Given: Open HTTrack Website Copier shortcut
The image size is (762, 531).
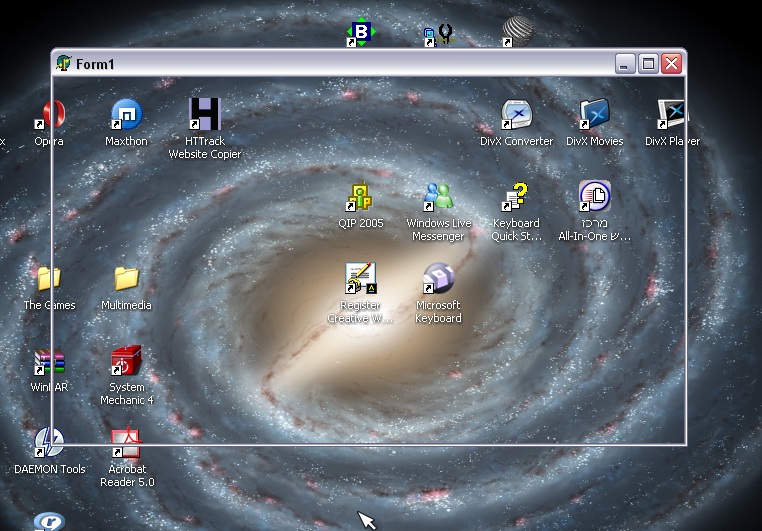Looking at the screenshot, I should [204, 116].
